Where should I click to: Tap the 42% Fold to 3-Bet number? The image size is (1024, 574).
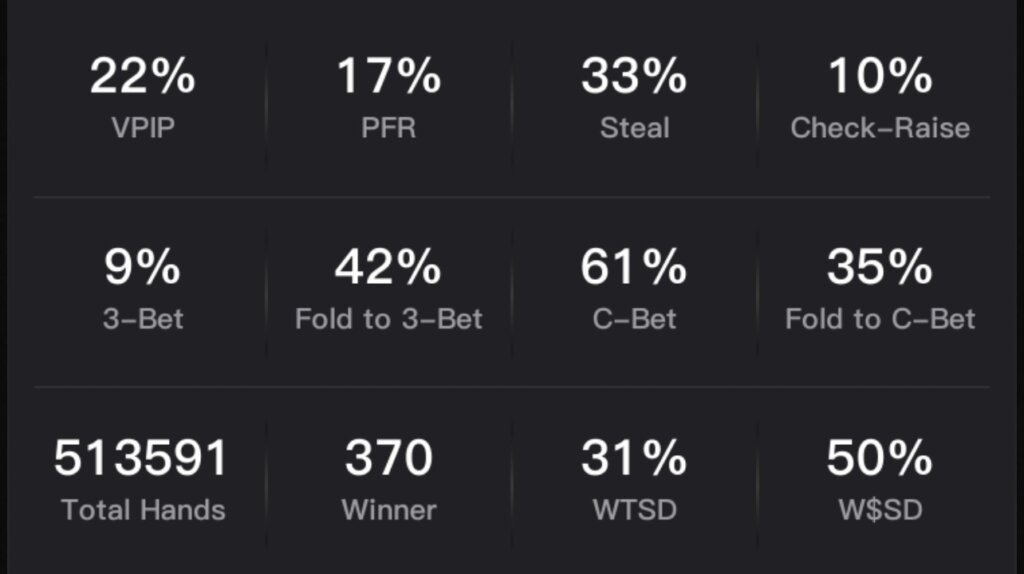388,268
